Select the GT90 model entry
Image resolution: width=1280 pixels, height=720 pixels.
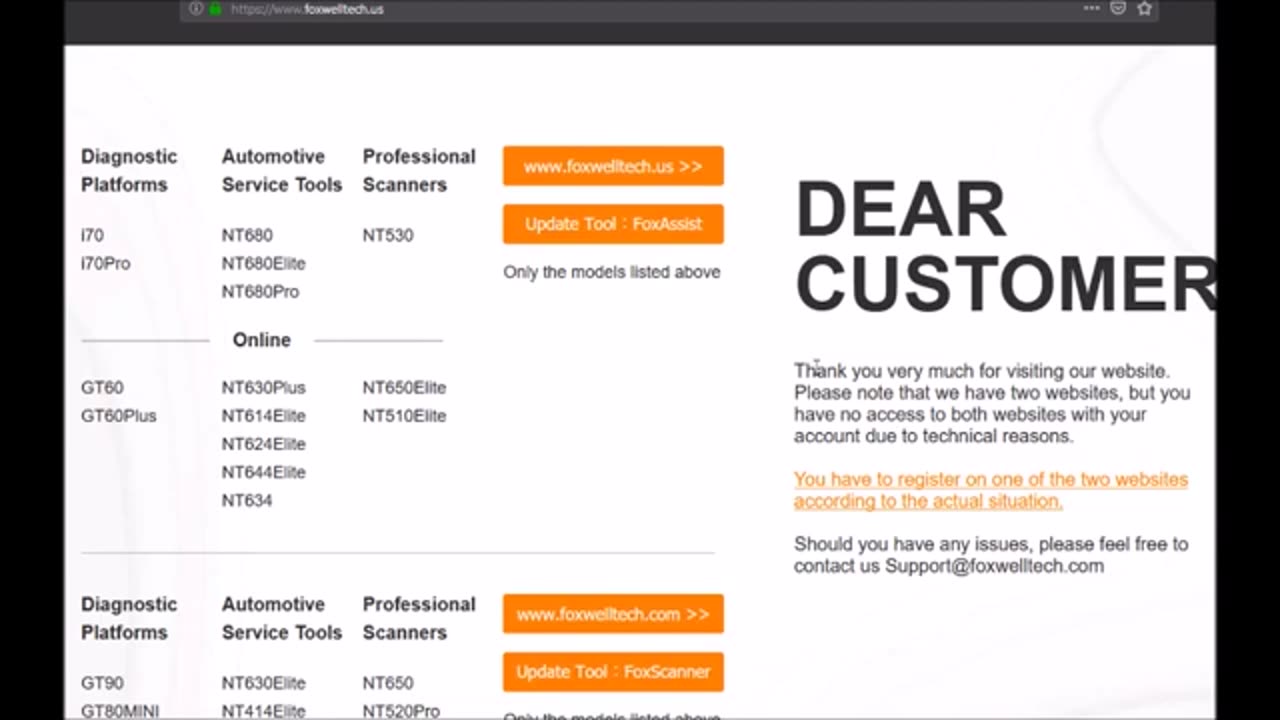pos(102,683)
